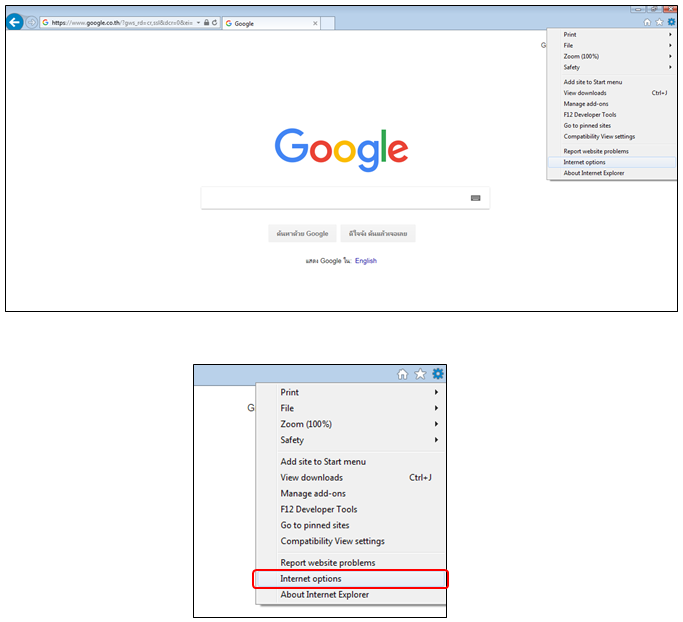
Task: Expand File submenu arrow in small top-right menu
Action: [670, 45]
